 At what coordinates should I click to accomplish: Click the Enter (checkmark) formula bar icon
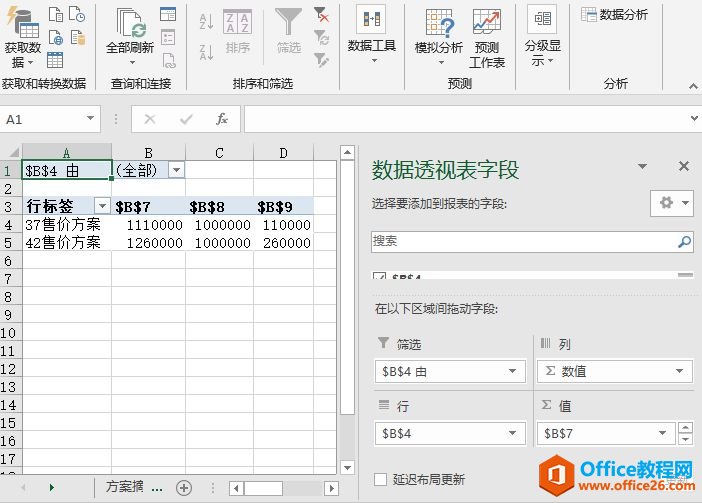click(186, 119)
